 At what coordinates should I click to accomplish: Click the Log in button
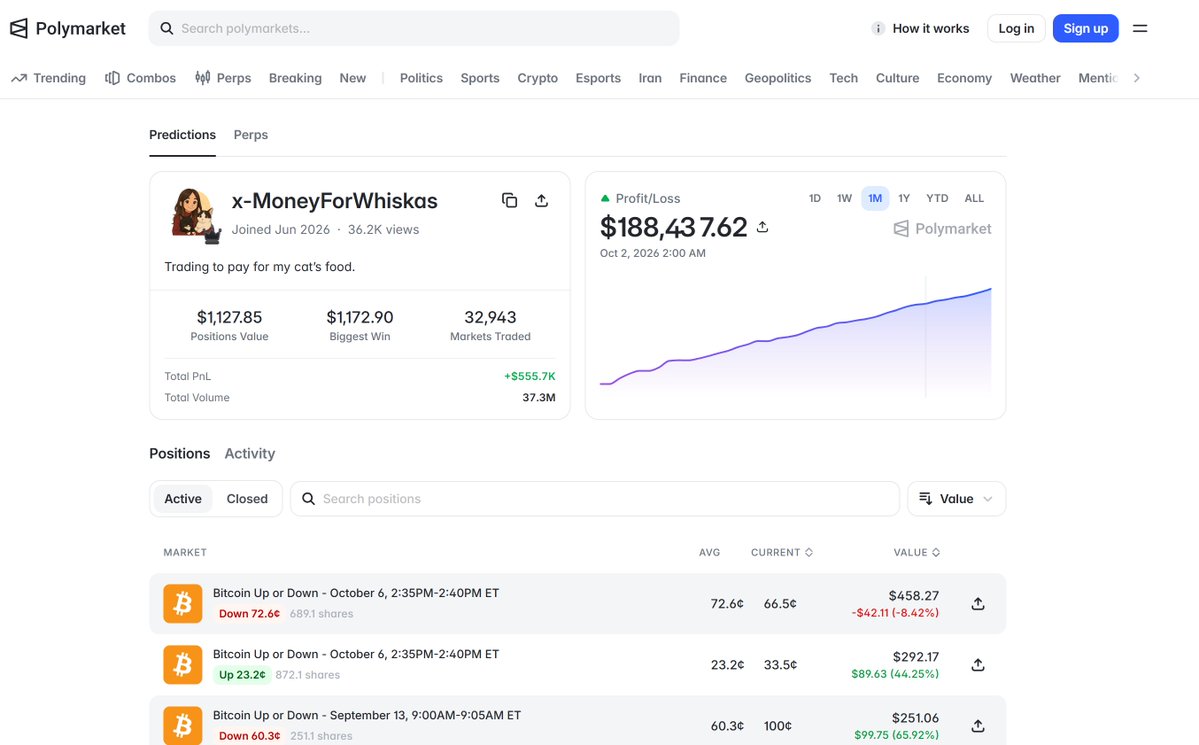1016,28
